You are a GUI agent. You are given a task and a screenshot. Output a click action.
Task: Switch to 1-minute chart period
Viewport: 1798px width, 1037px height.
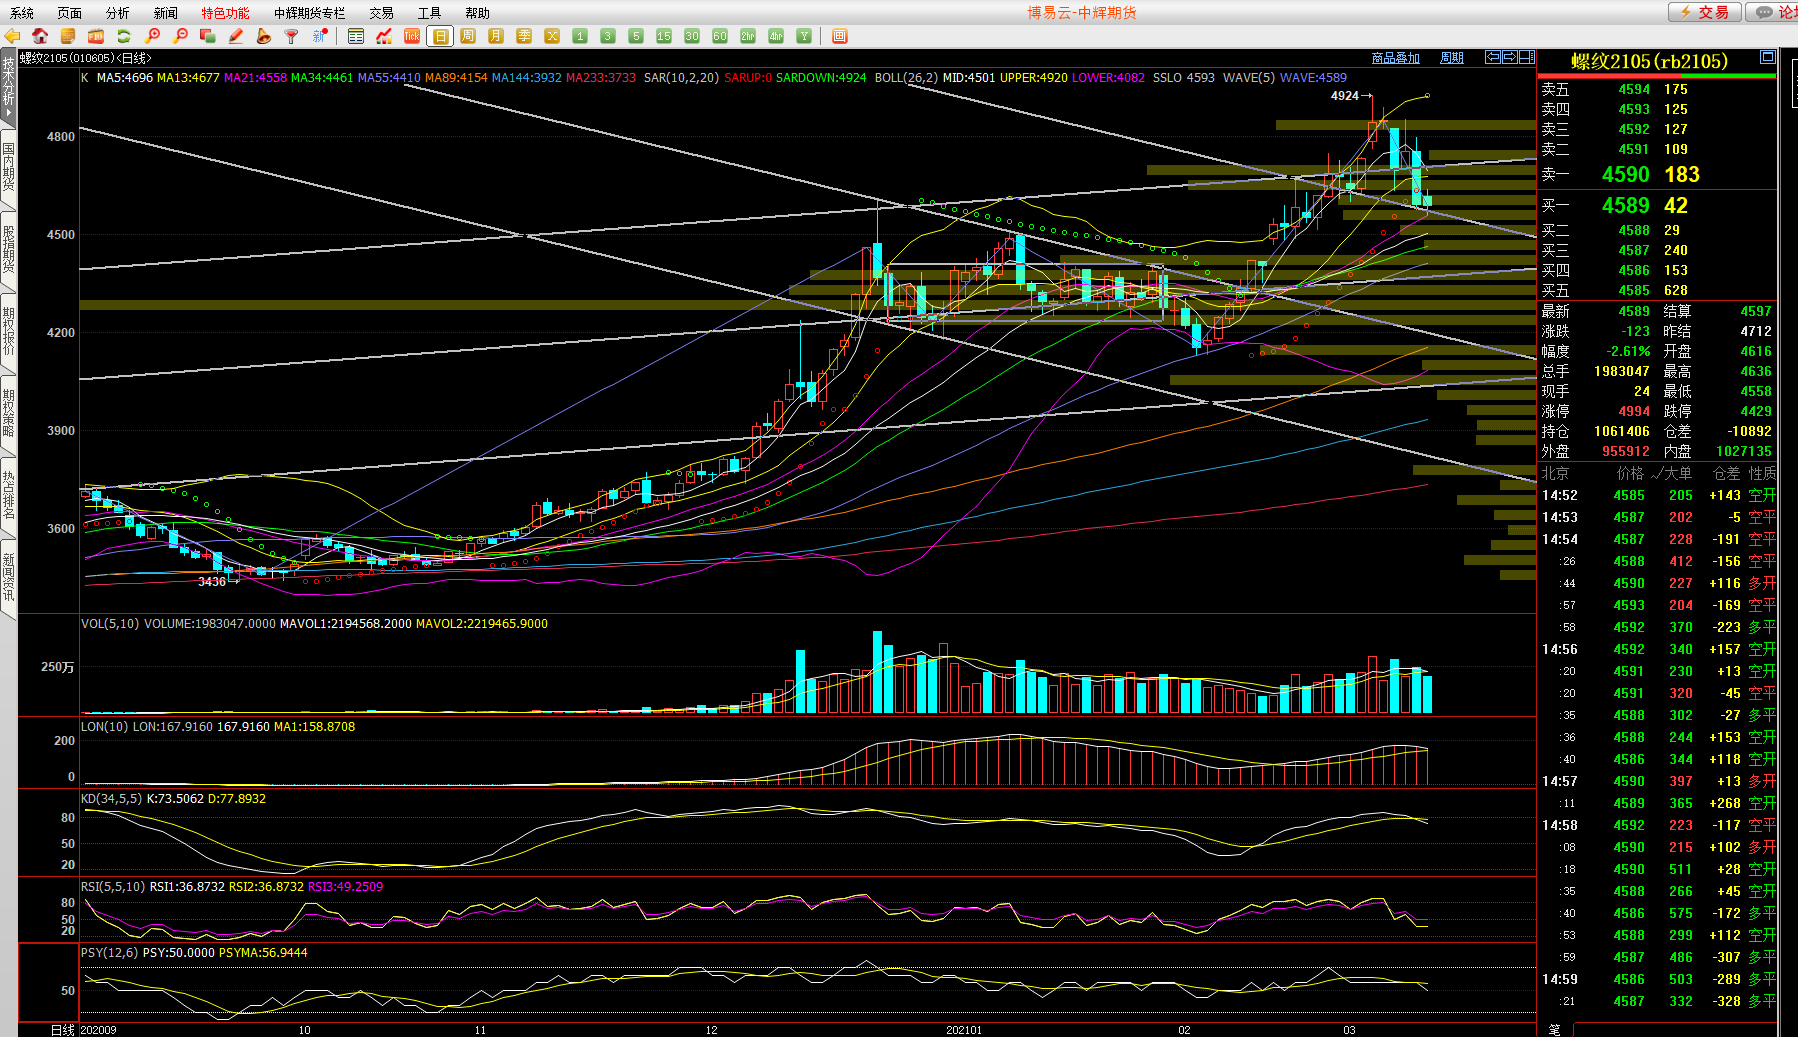[x=580, y=36]
